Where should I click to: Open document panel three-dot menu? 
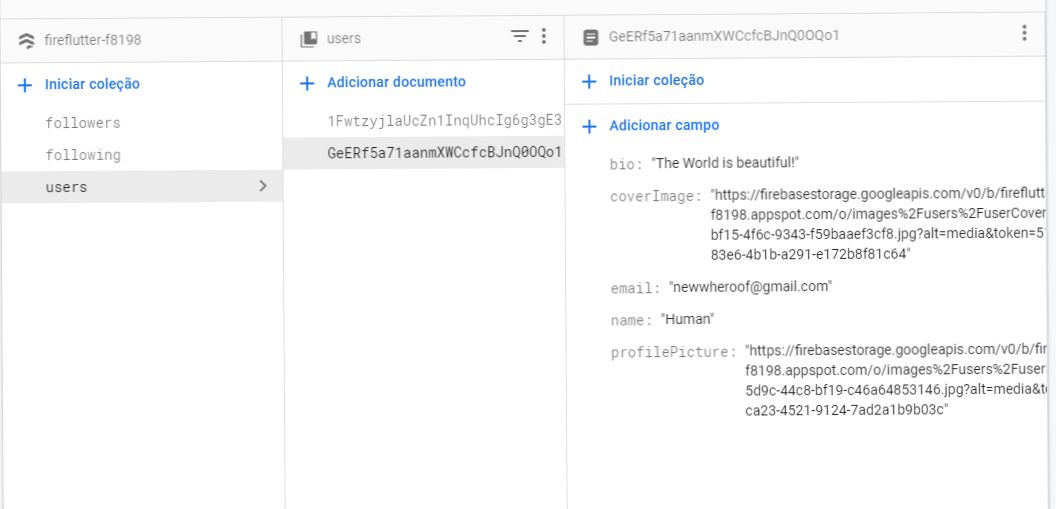(x=1024, y=34)
